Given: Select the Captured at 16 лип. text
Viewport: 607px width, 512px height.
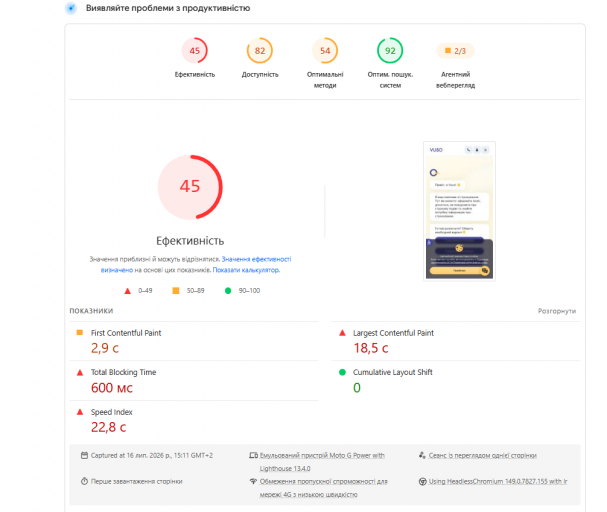Looking at the screenshot, I should click(x=152, y=455).
